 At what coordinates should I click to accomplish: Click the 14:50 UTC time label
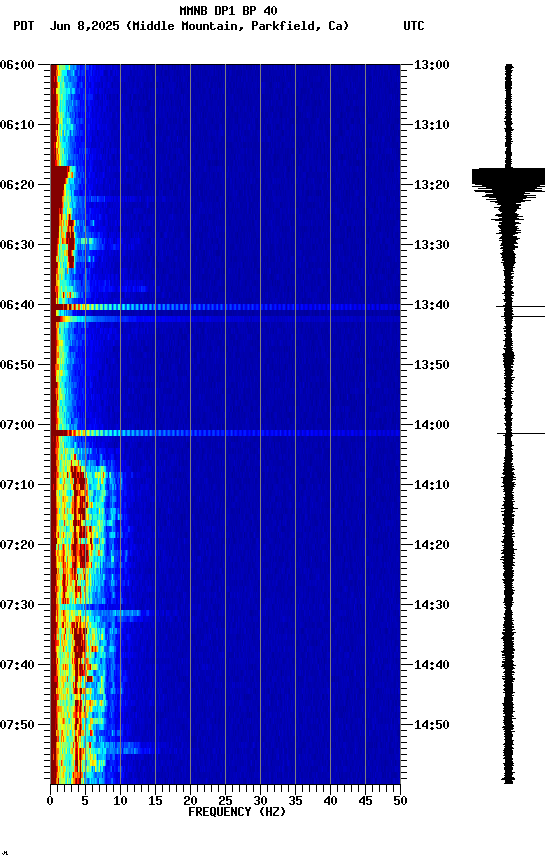tap(431, 725)
